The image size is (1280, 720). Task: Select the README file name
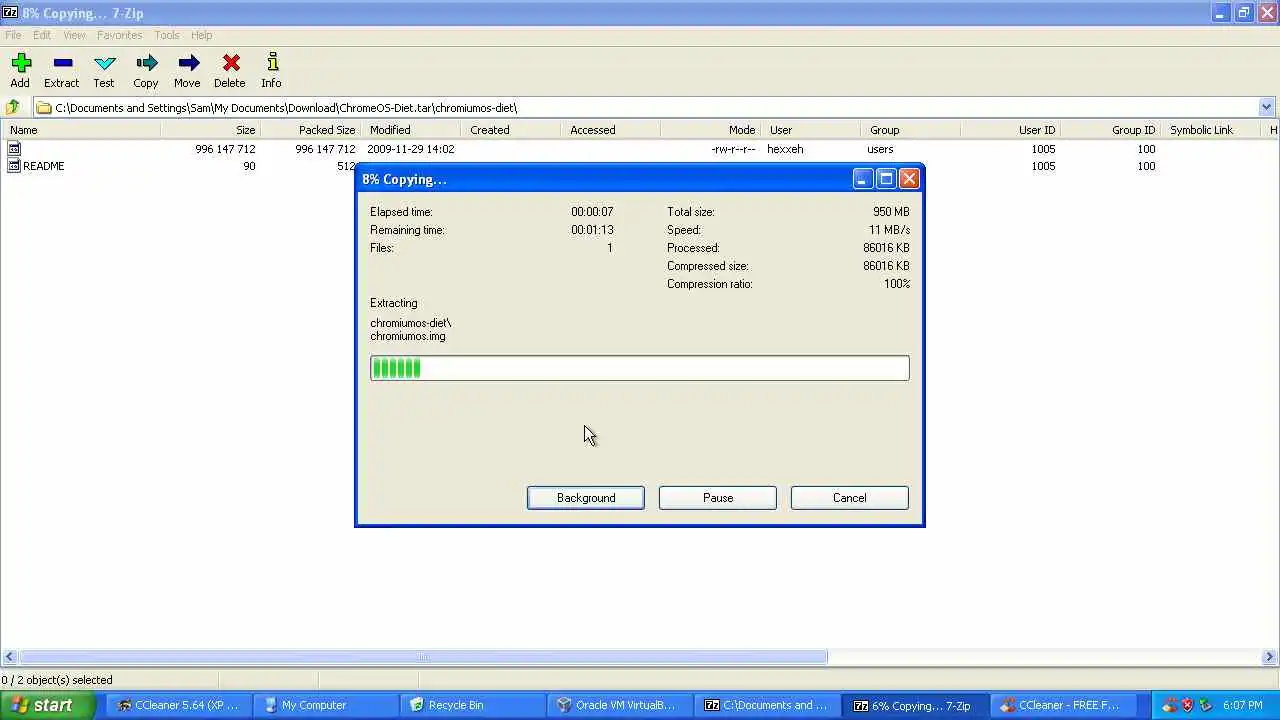[x=44, y=166]
